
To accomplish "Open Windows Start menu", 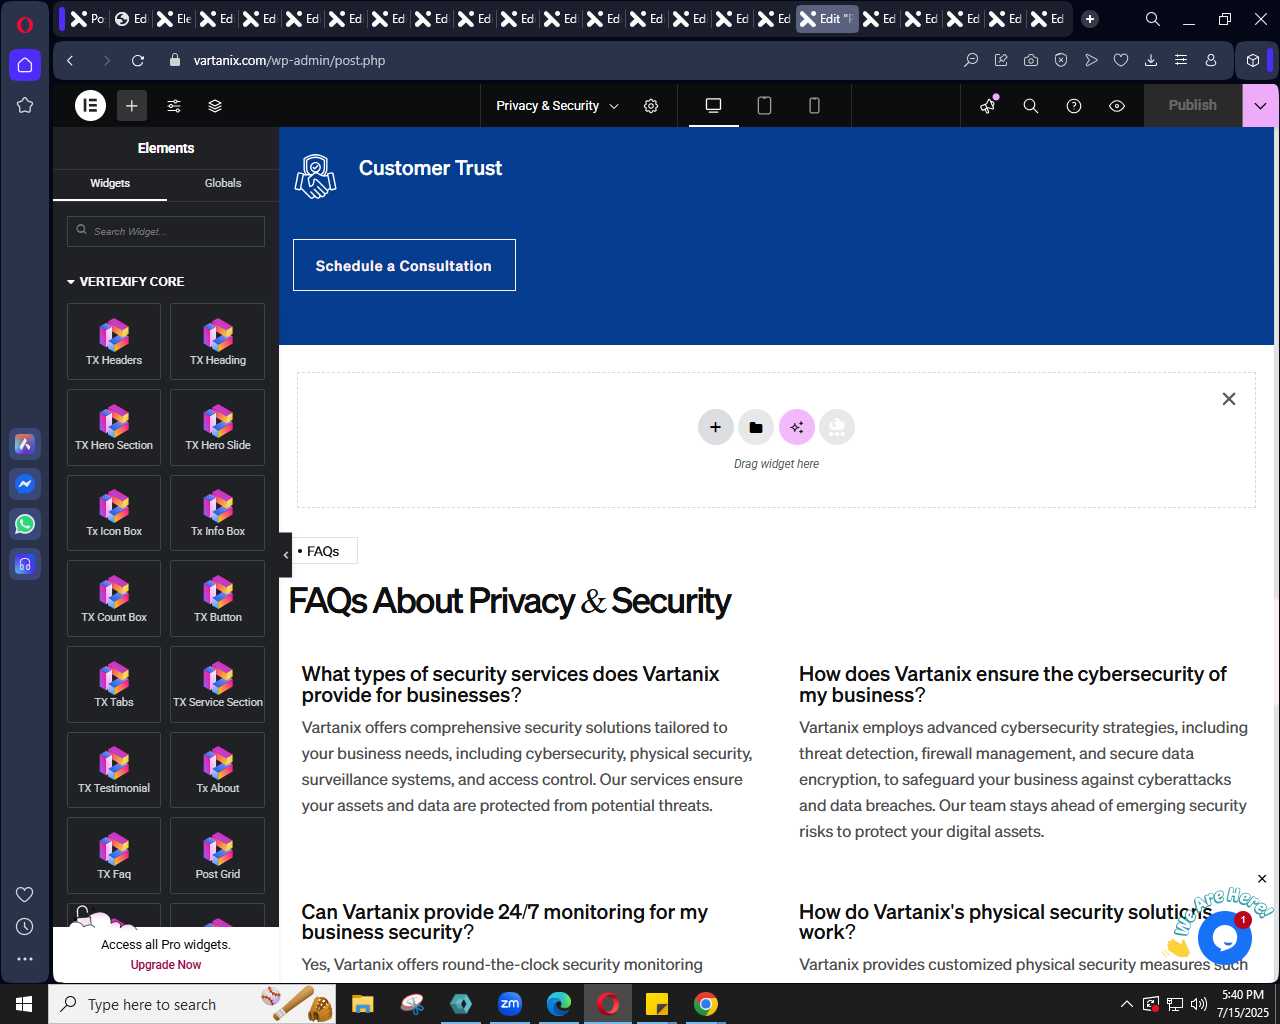I will click(24, 1004).
